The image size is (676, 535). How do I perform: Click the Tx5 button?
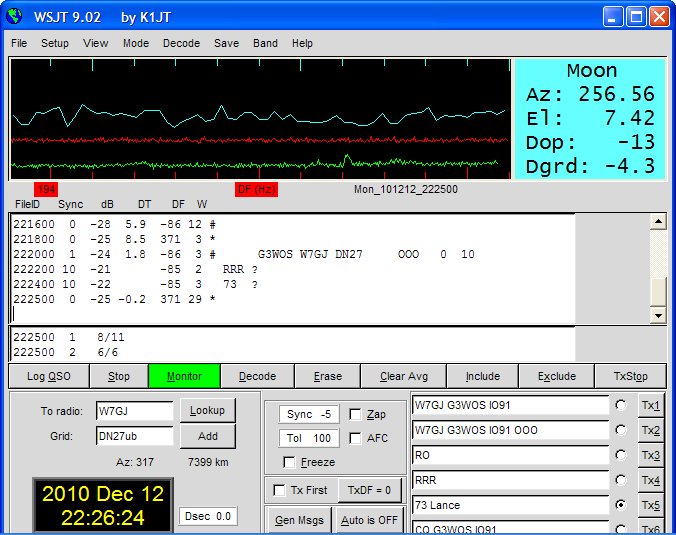pyautogui.click(x=650, y=505)
